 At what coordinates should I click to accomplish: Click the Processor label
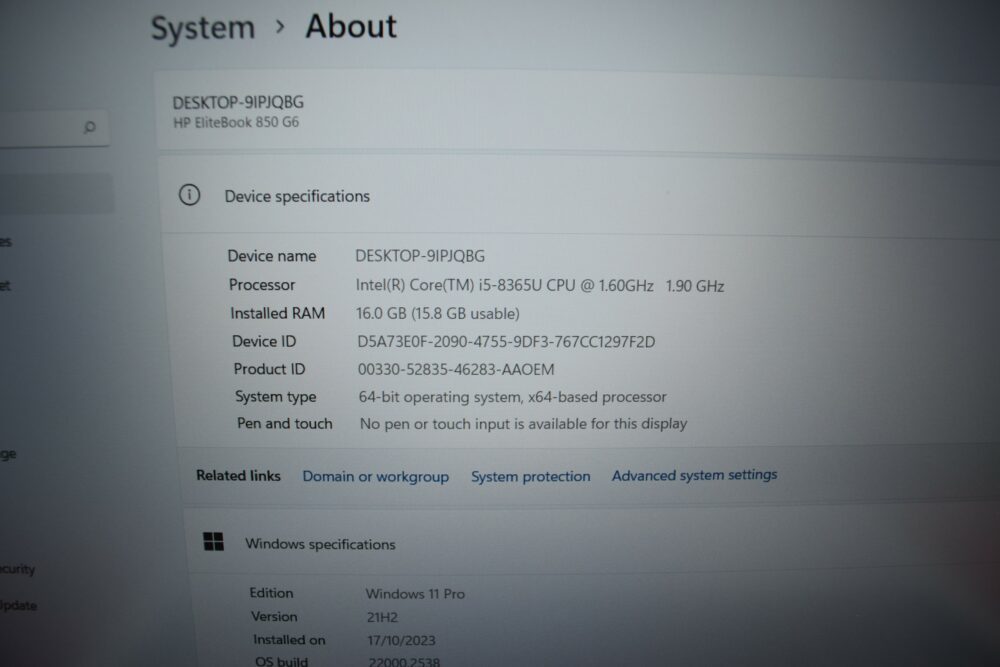click(262, 284)
